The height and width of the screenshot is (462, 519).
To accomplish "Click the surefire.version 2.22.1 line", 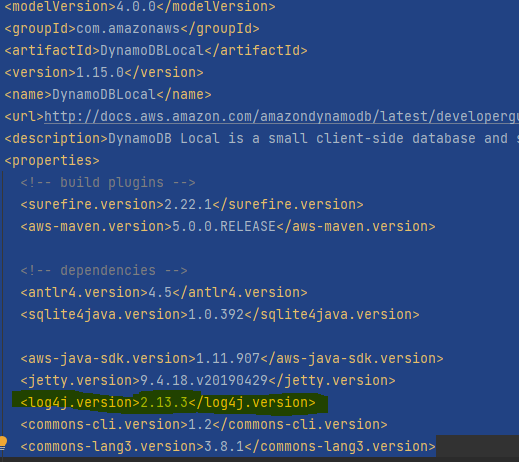I will coord(192,204).
